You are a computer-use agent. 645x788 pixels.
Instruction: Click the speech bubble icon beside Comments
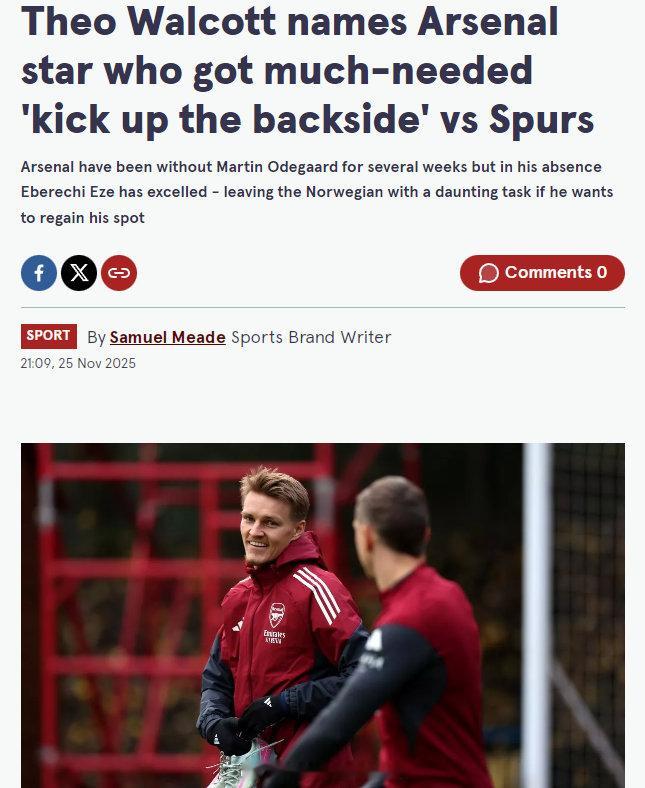[489, 273]
